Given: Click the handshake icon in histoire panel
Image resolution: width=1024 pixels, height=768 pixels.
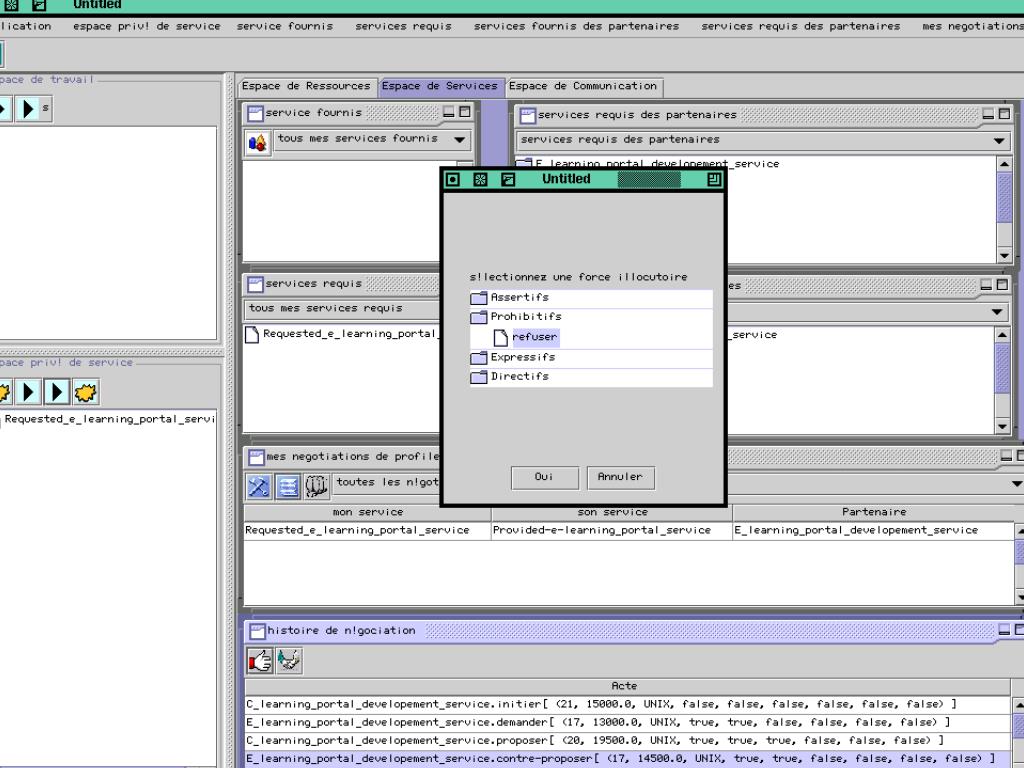Looking at the screenshot, I should [289, 661].
